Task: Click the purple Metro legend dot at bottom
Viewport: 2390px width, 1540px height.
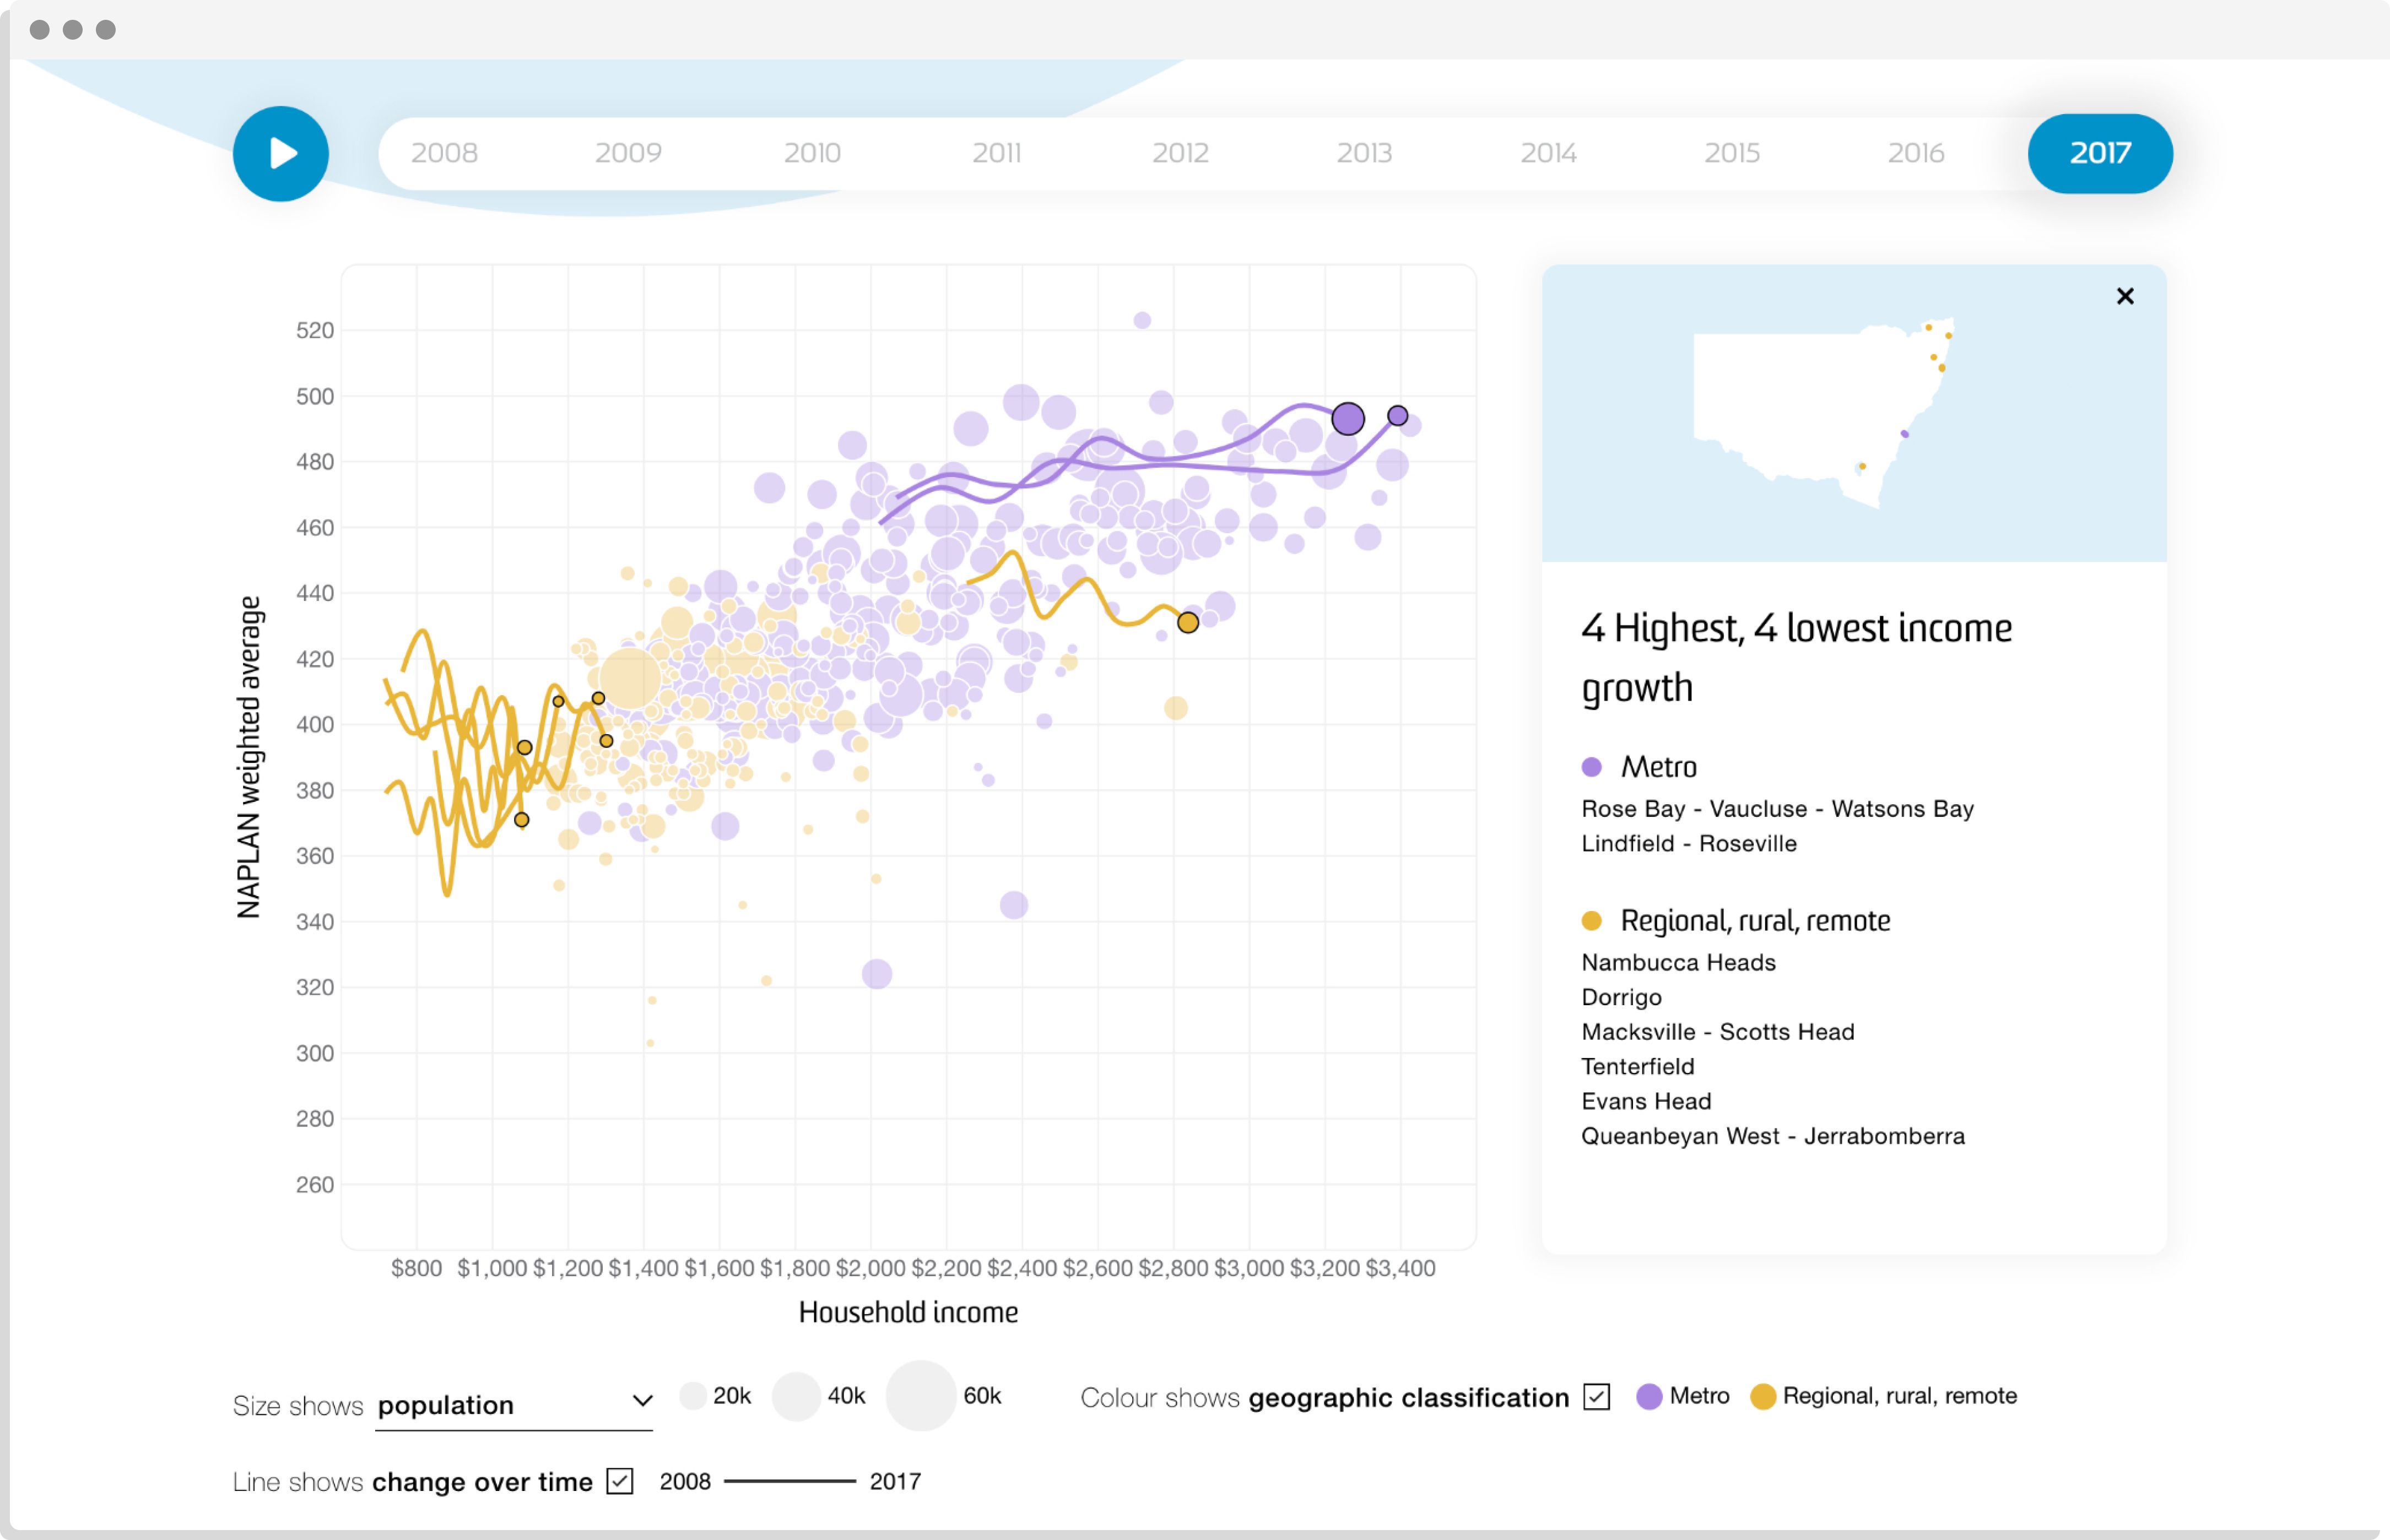Action: 1648,1396
